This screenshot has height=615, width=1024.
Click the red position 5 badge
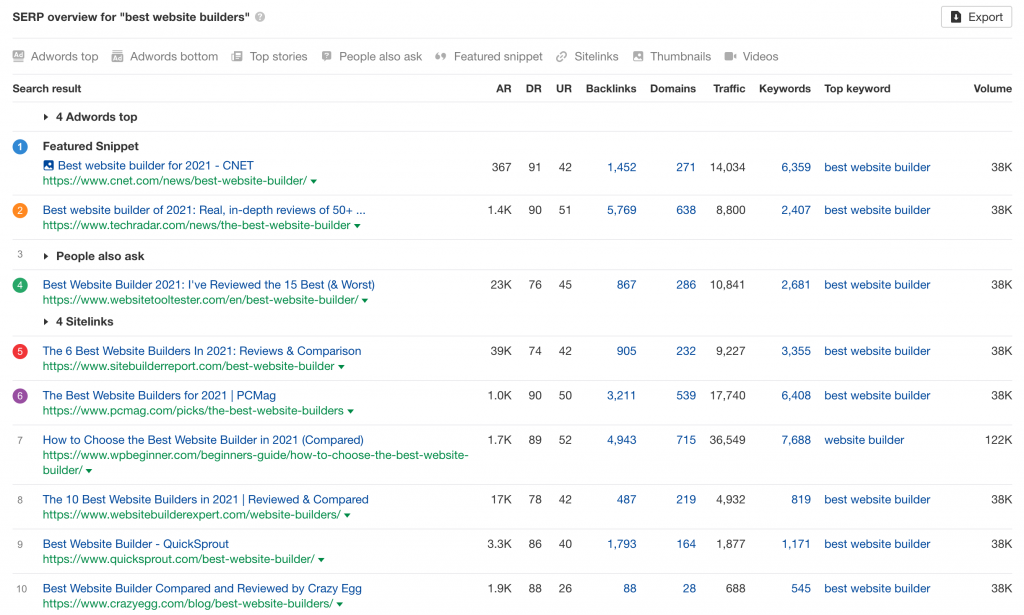pyautogui.click(x=20, y=351)
